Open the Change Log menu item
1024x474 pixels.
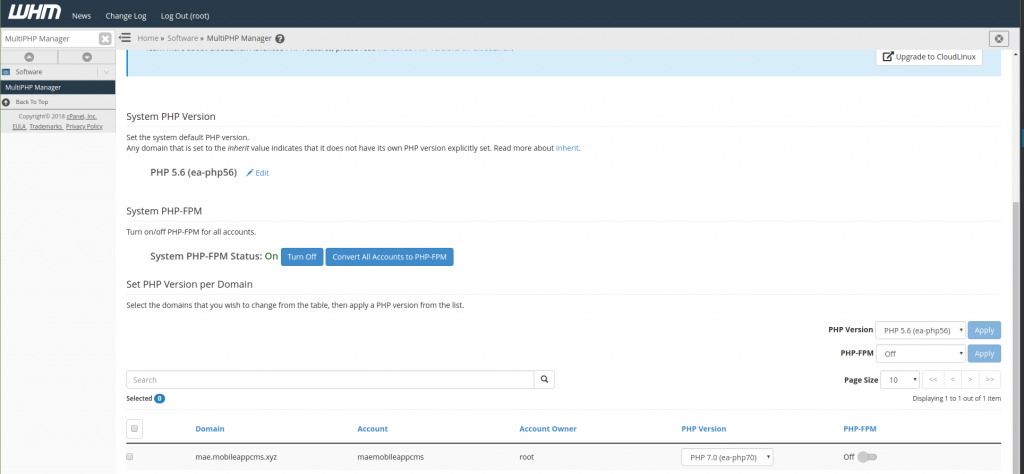pyautogui.click(x=125, y=17)
